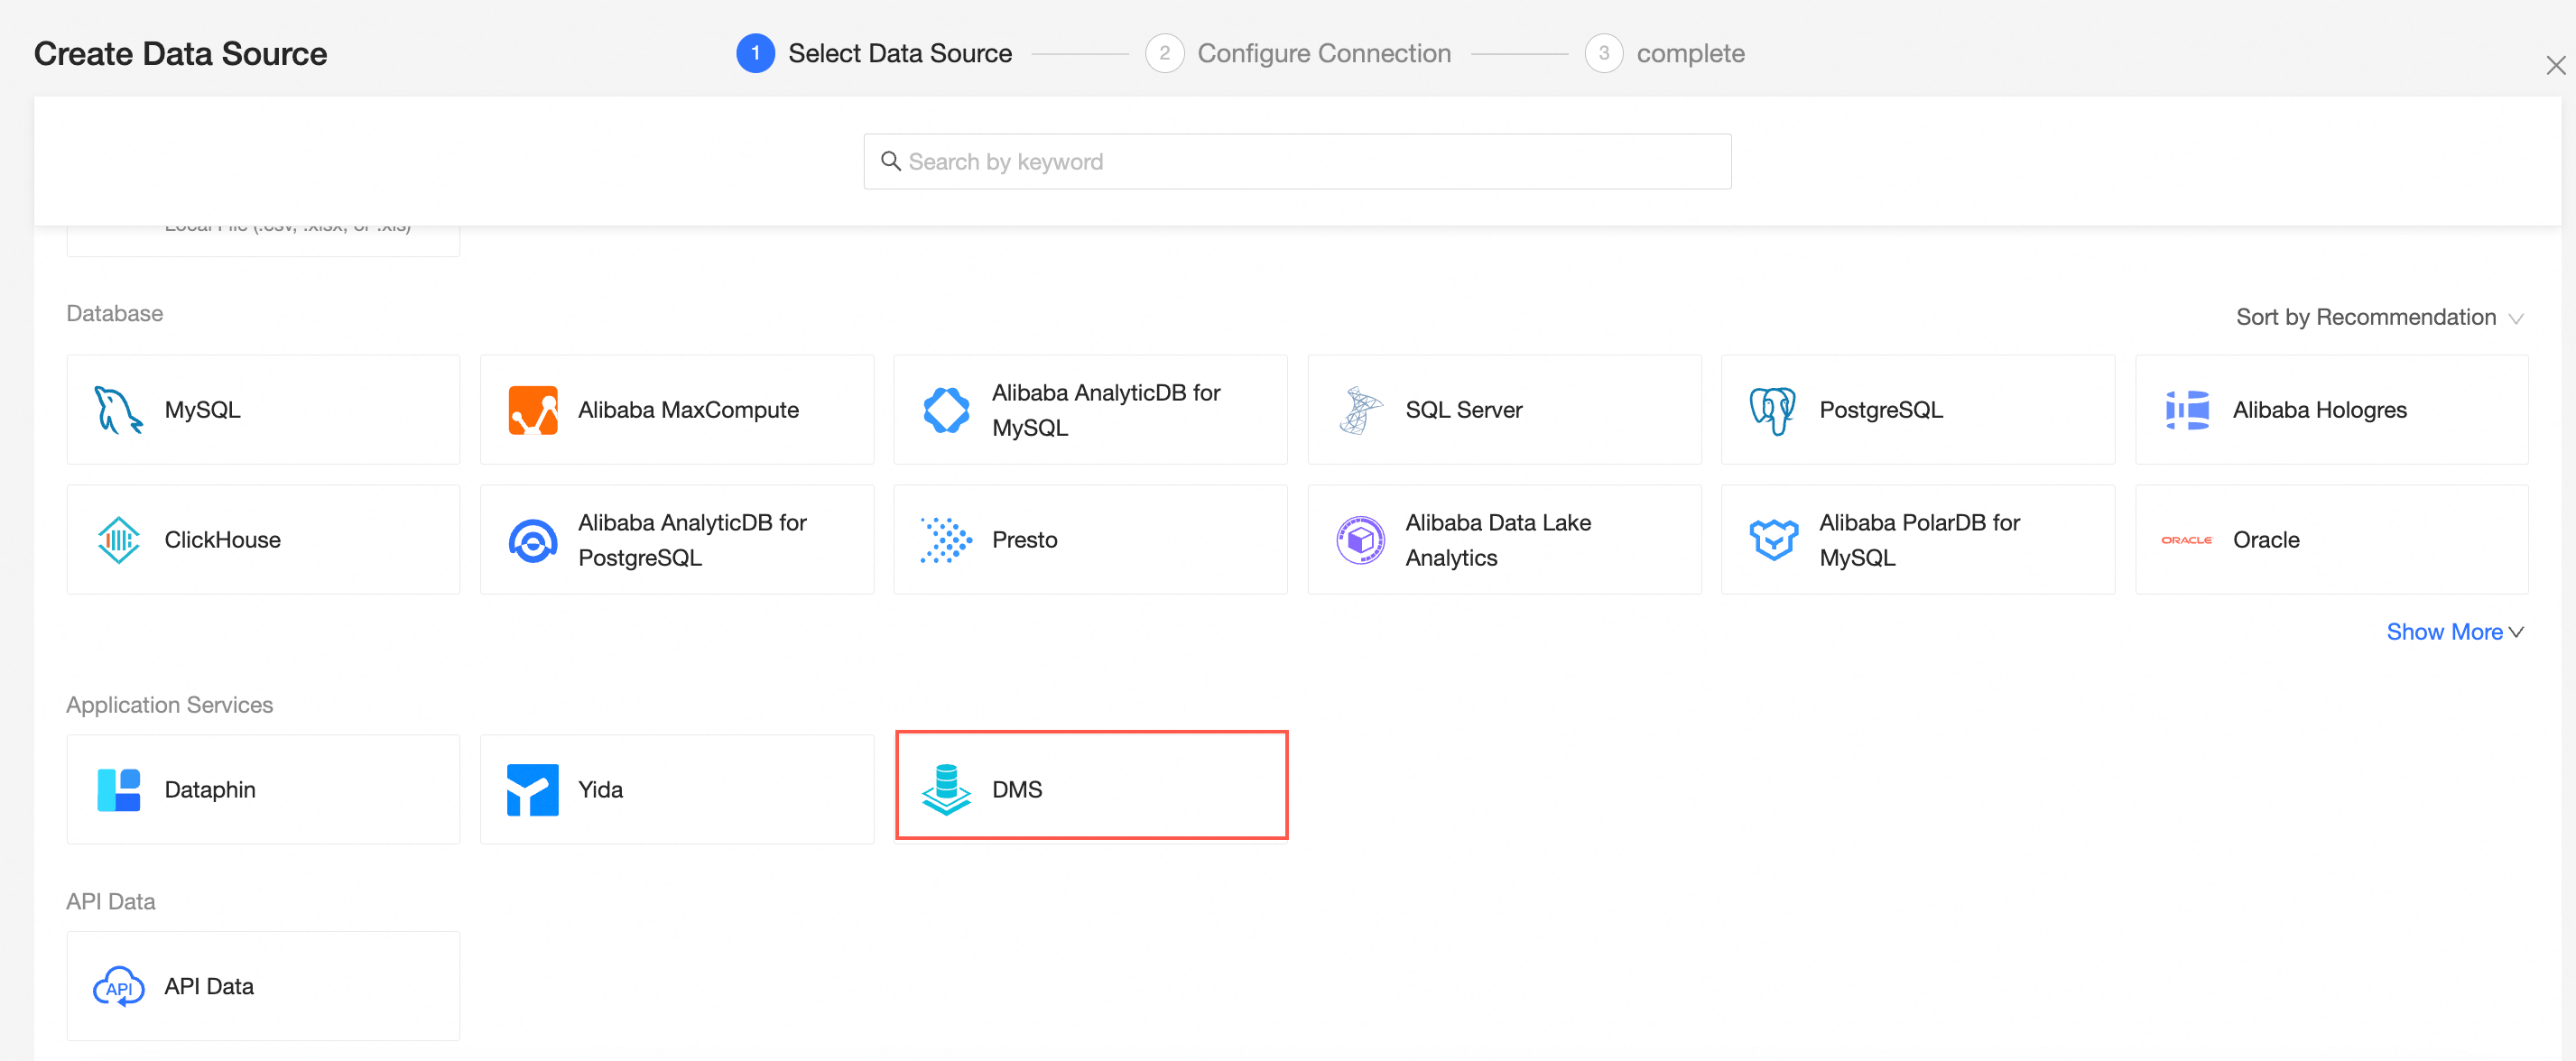Expand Show More databases
Screen dimensions: 2576x1061
click(x=2453, y=632)
